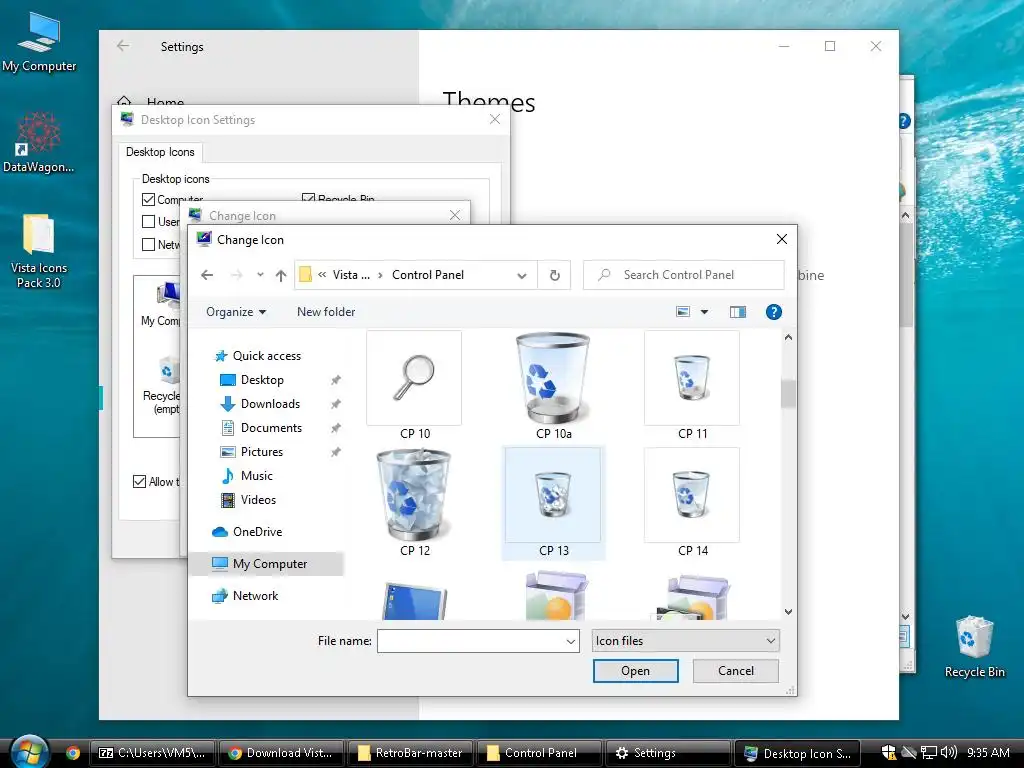Open the Icon files type dropdown
This screenshot has width=1024, height=768.
point(685,641)
